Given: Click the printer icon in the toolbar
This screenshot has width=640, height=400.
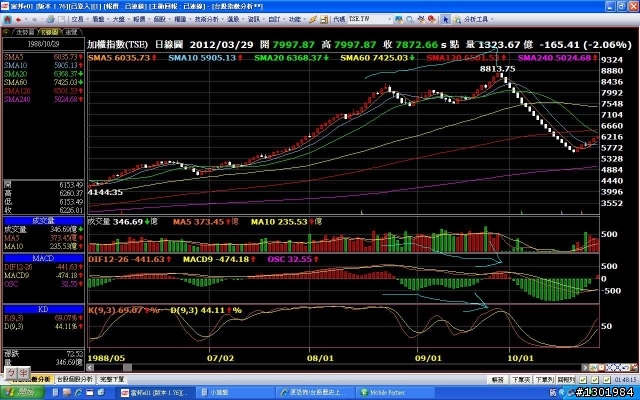Looking at the screenshot, I should pos(50,19).
